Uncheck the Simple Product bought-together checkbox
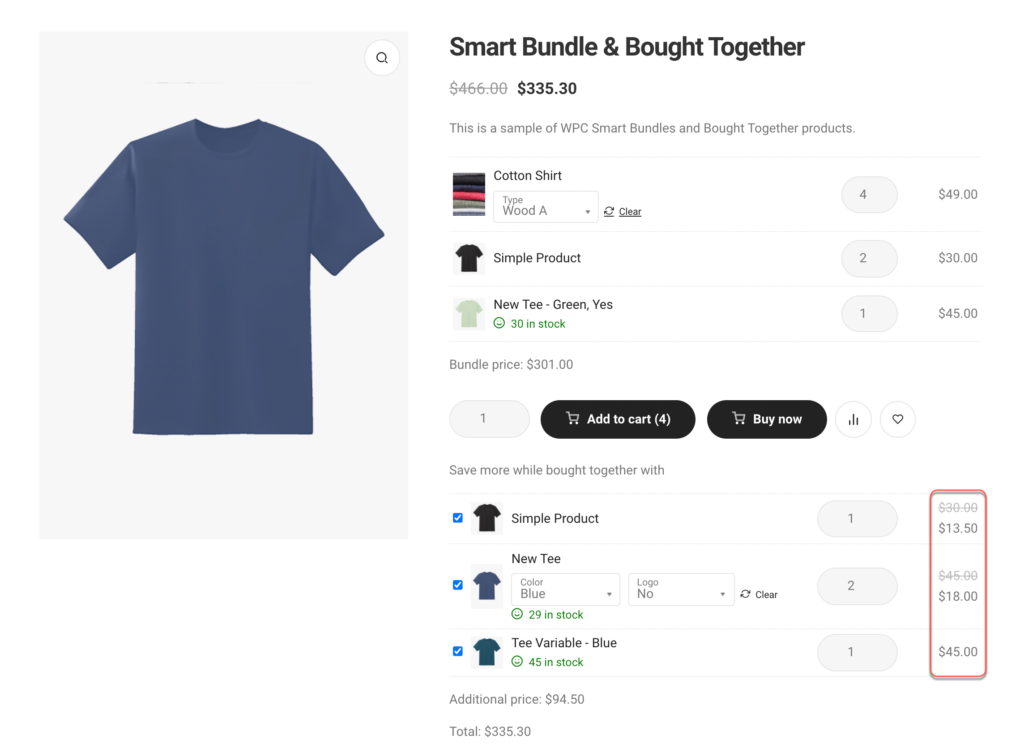Screen dimensions: 1024x752 click(x=458, y=518)
